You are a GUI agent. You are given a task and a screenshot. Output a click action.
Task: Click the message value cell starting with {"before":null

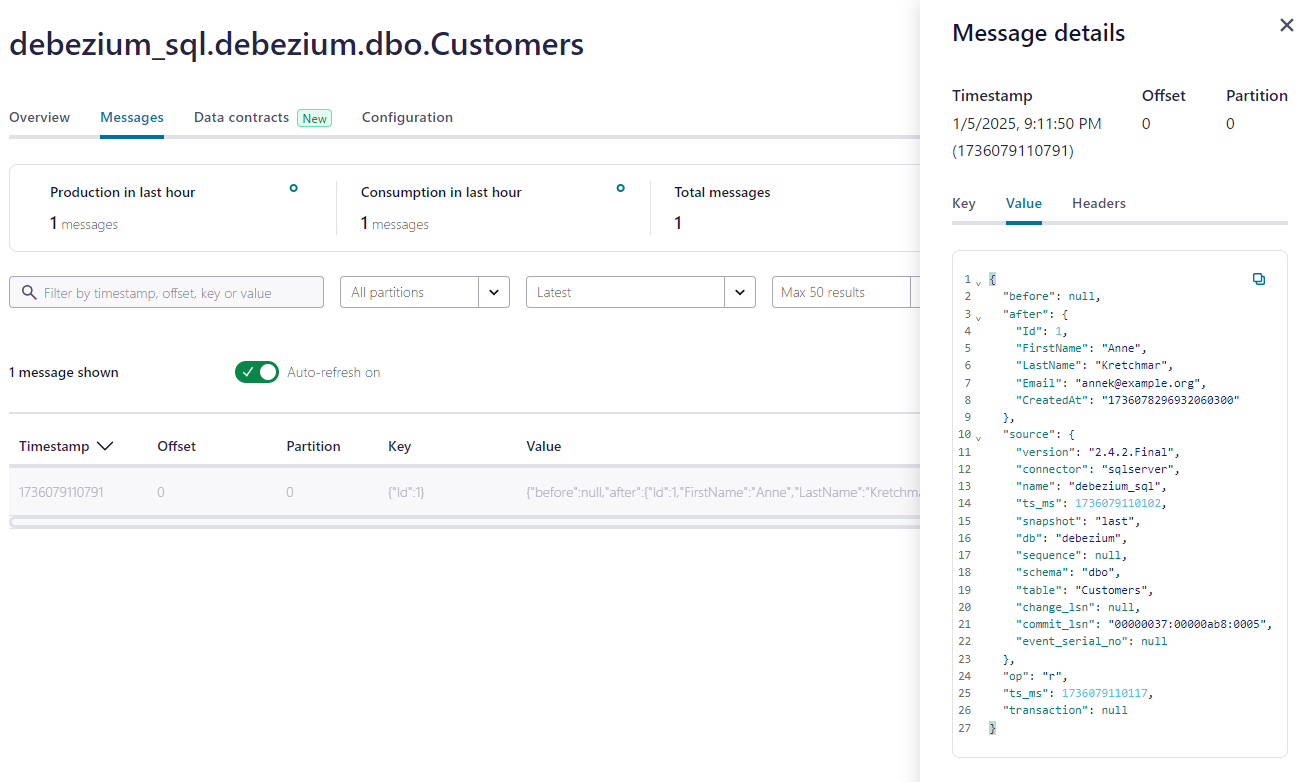pyautogui.click(x=722, y=492)
